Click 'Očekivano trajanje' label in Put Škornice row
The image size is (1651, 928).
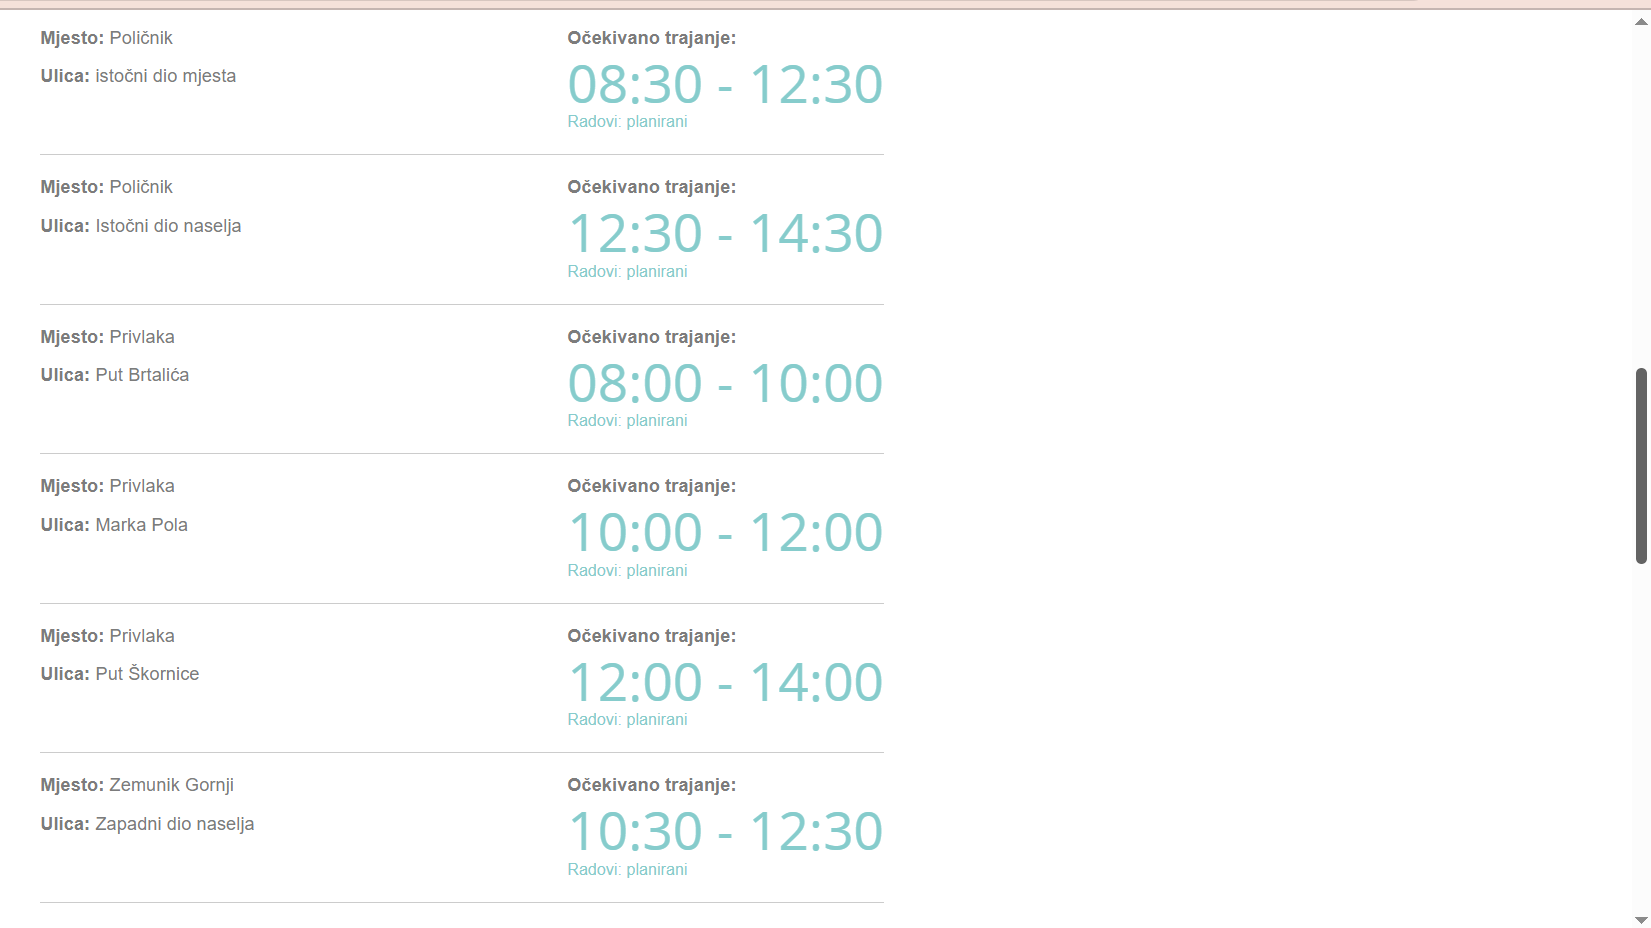651,636
